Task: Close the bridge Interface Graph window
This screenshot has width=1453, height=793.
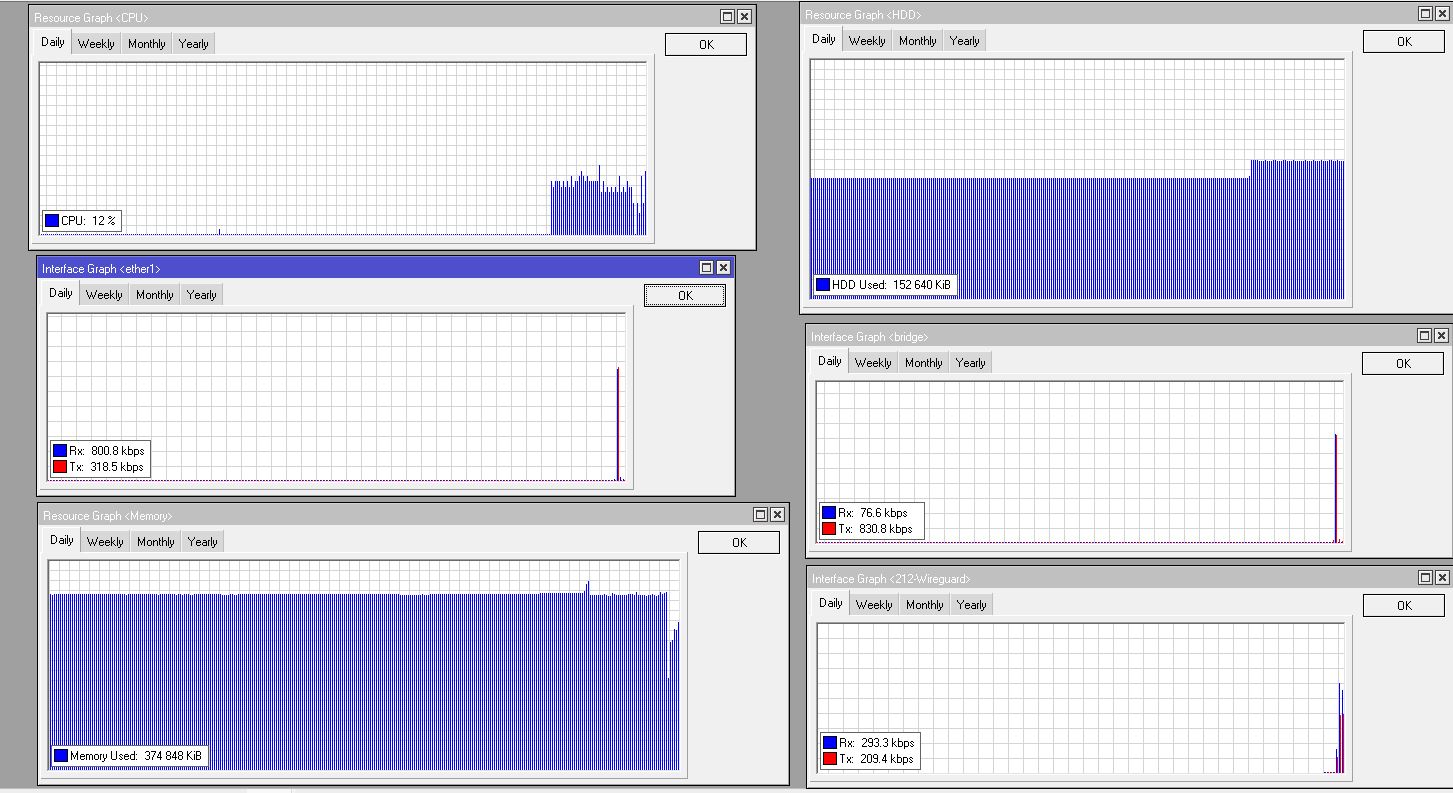Action: tap(1442, 336)
